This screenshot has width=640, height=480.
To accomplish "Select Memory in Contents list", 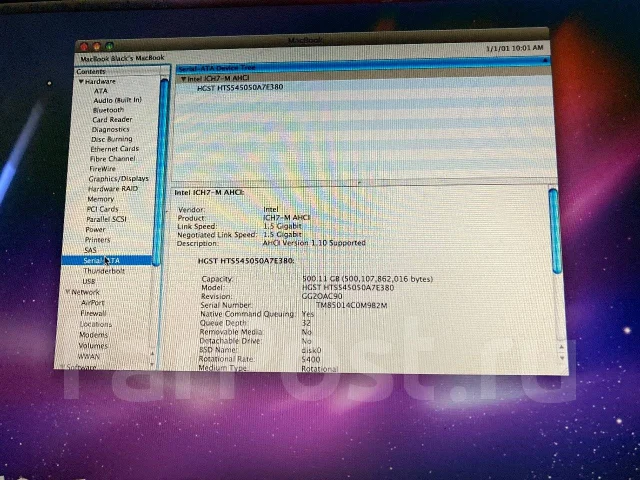I will [100, 199].
